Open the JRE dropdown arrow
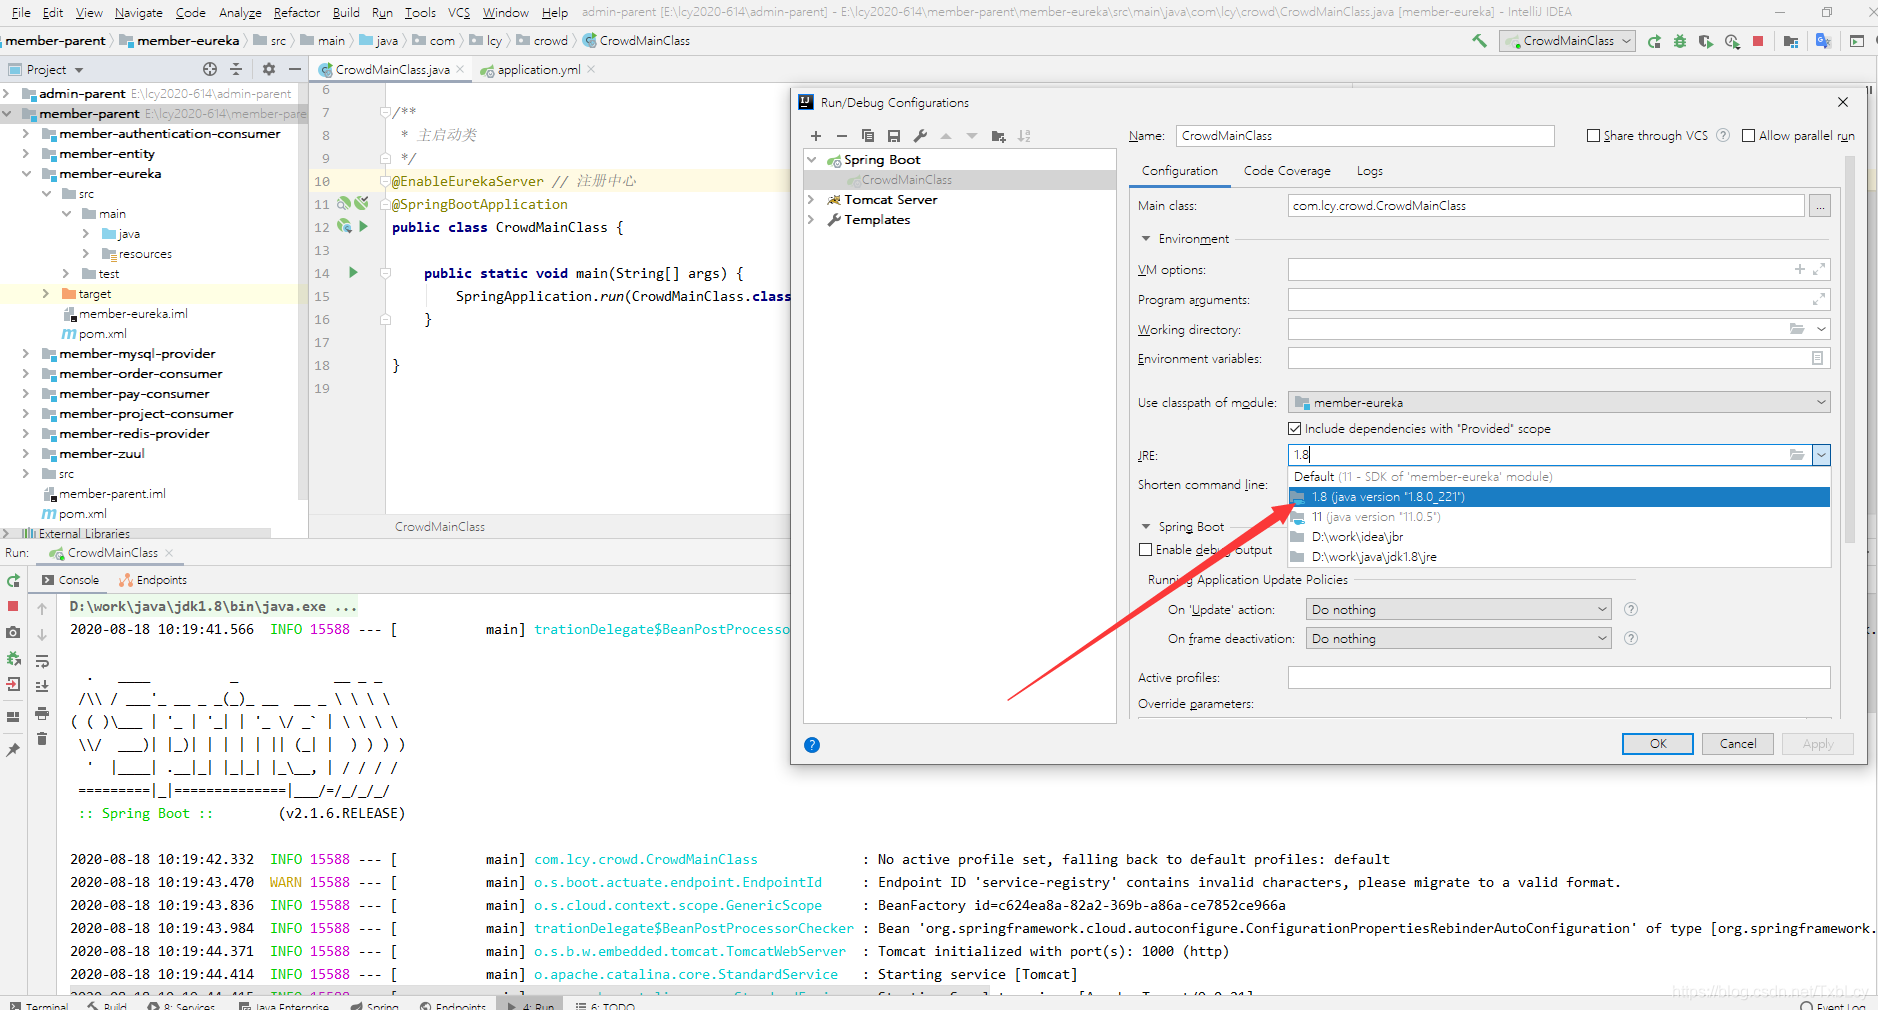The image size is (1878, 1010). click(1821, 455)
